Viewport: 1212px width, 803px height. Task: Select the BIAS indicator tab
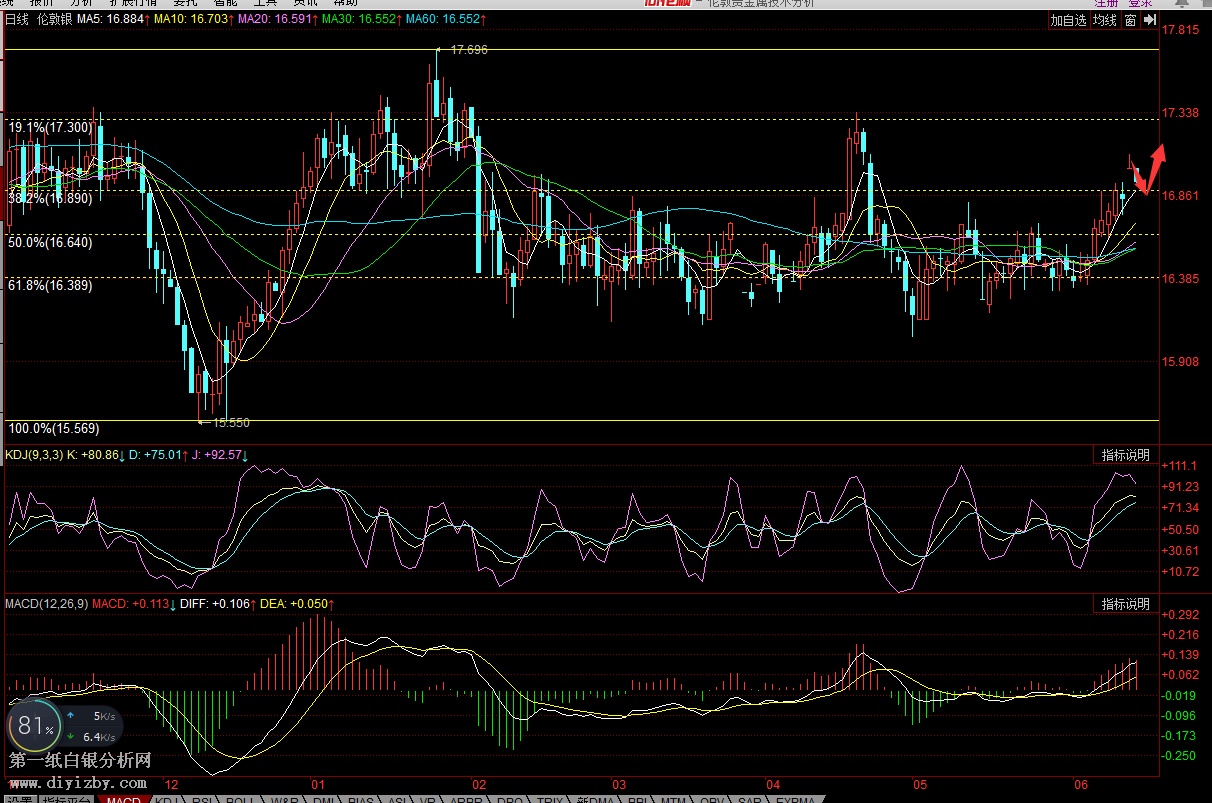359,799
